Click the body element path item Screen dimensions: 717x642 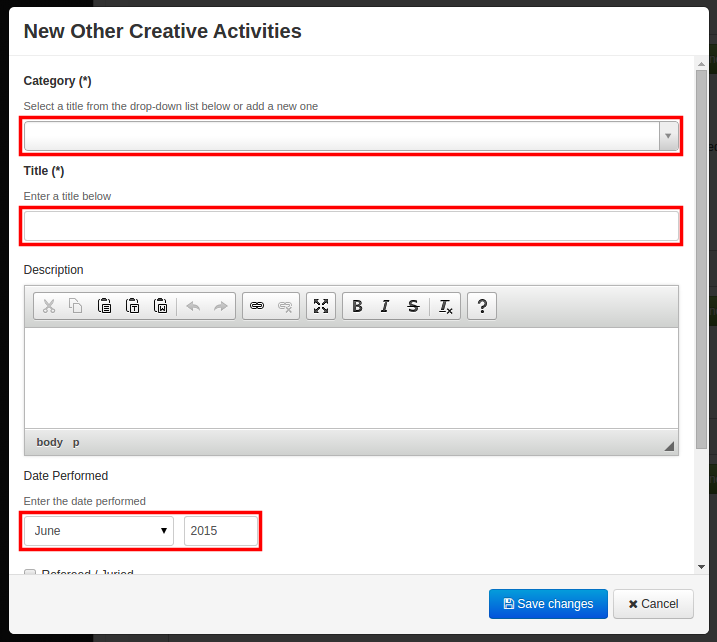pos(49,442)
